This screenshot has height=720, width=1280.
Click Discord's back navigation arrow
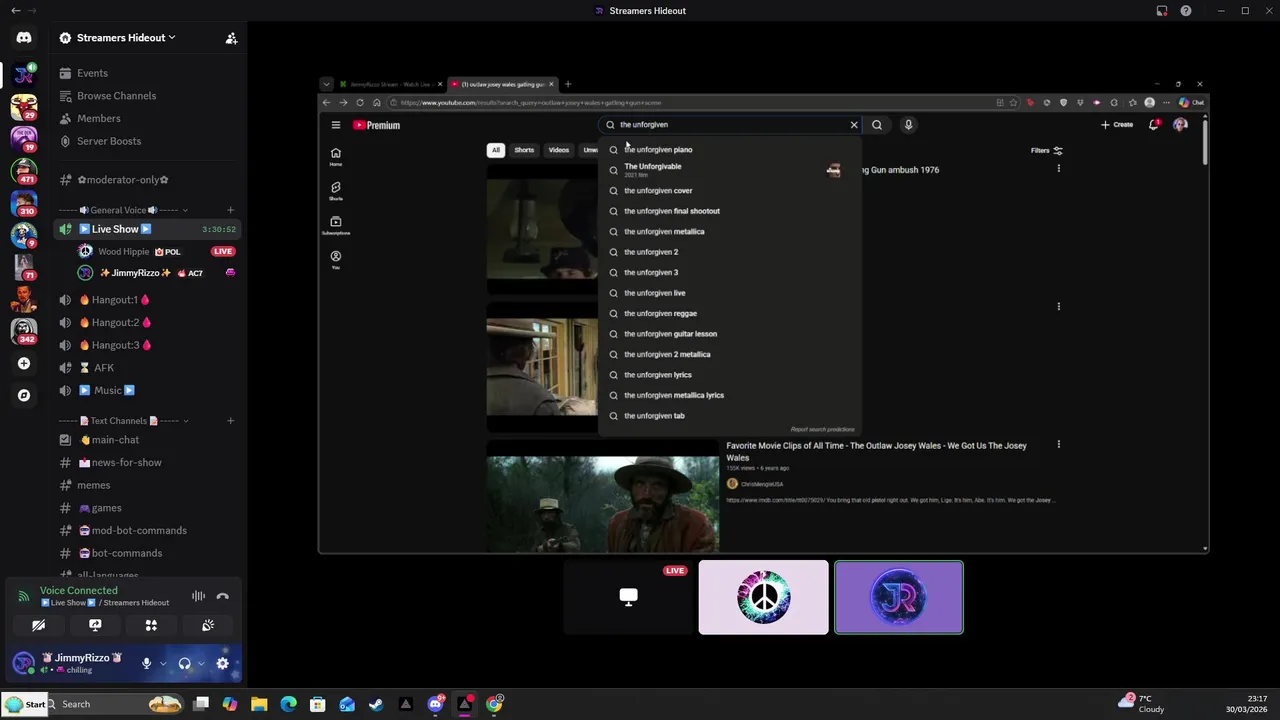[x=15, y=11]
